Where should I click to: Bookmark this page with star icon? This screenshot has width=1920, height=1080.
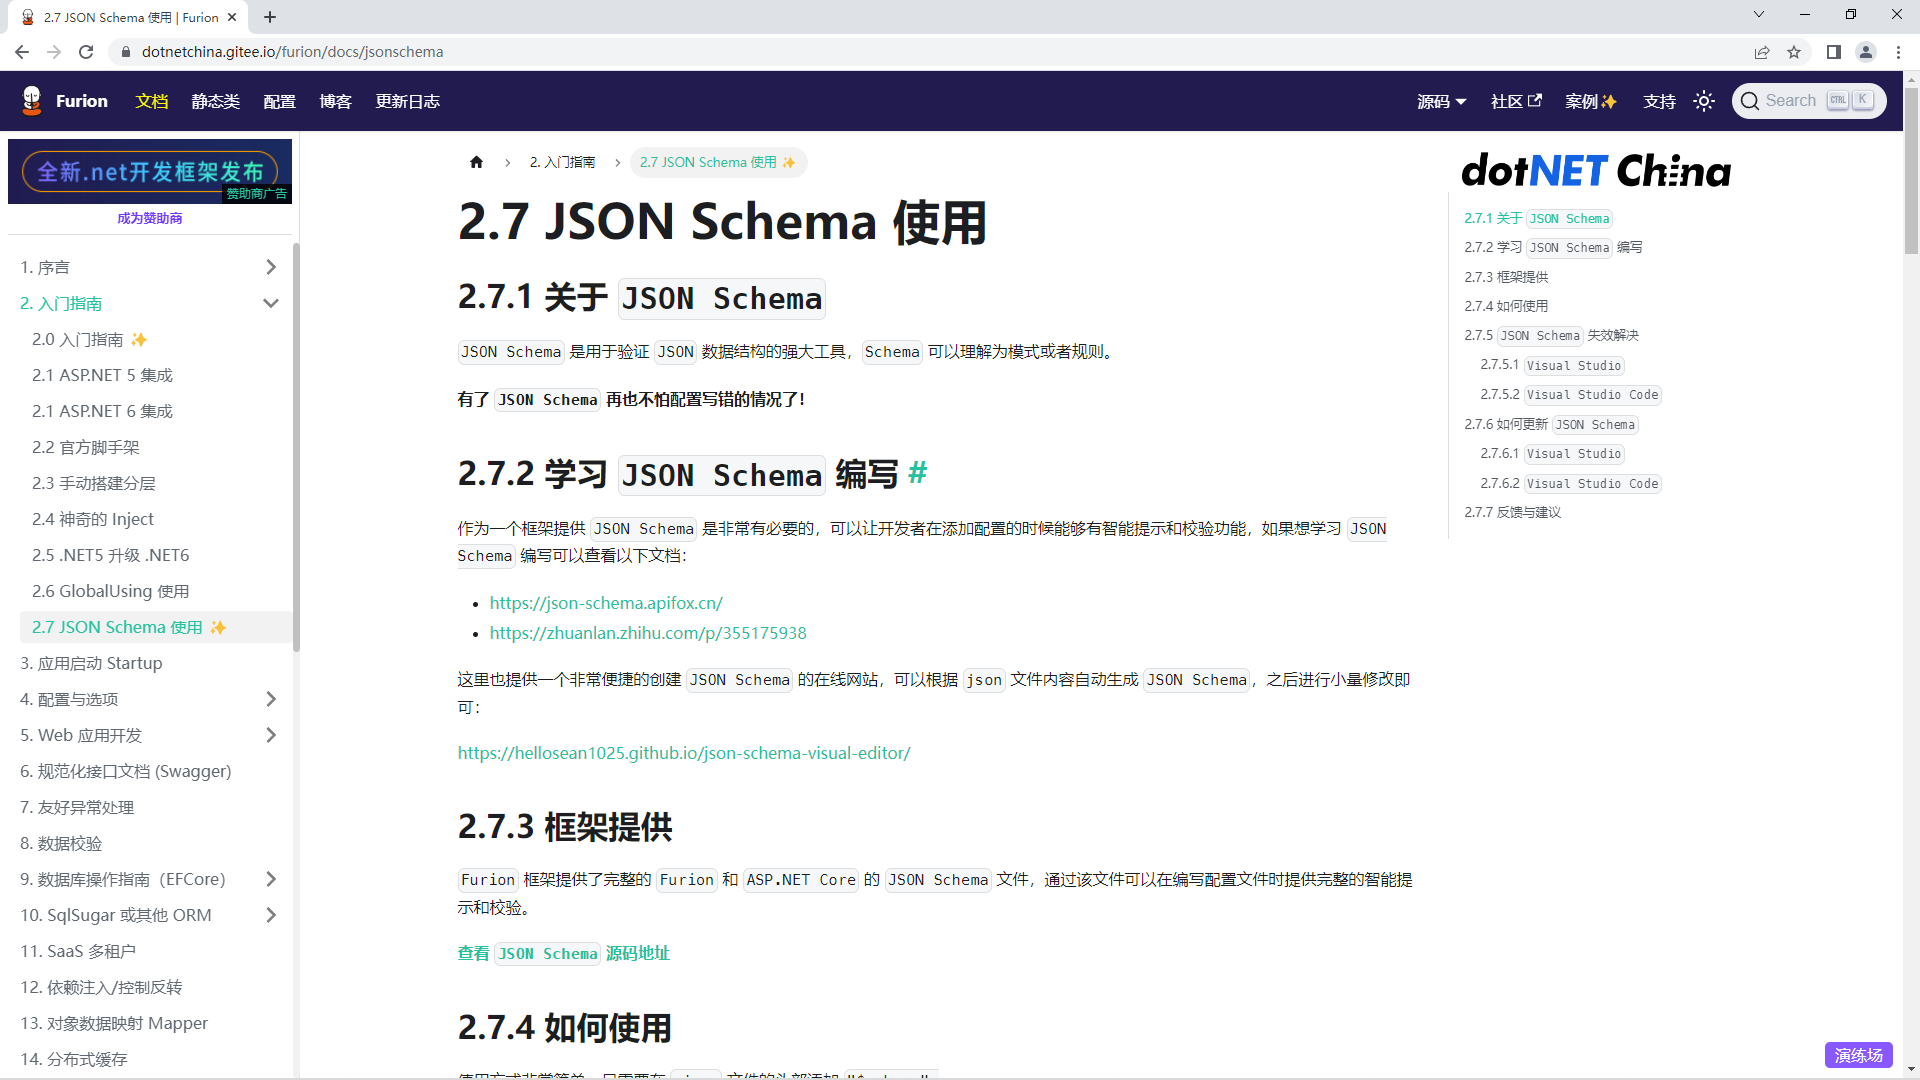coord(1794,52)
